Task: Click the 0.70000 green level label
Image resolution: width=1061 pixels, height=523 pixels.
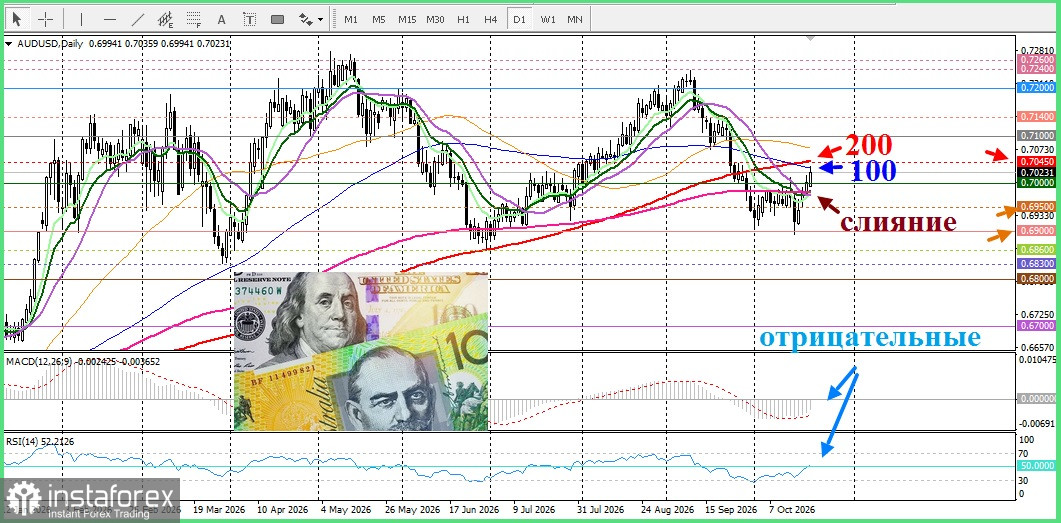Action: point(1038,183)
